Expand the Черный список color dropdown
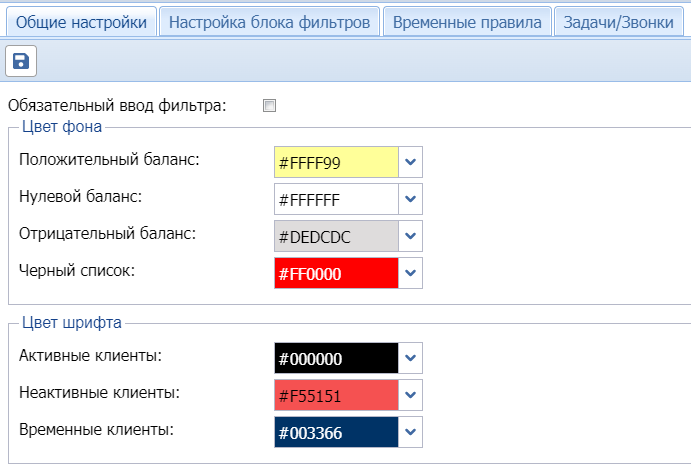The image size is (691, 468). point(410,273)
